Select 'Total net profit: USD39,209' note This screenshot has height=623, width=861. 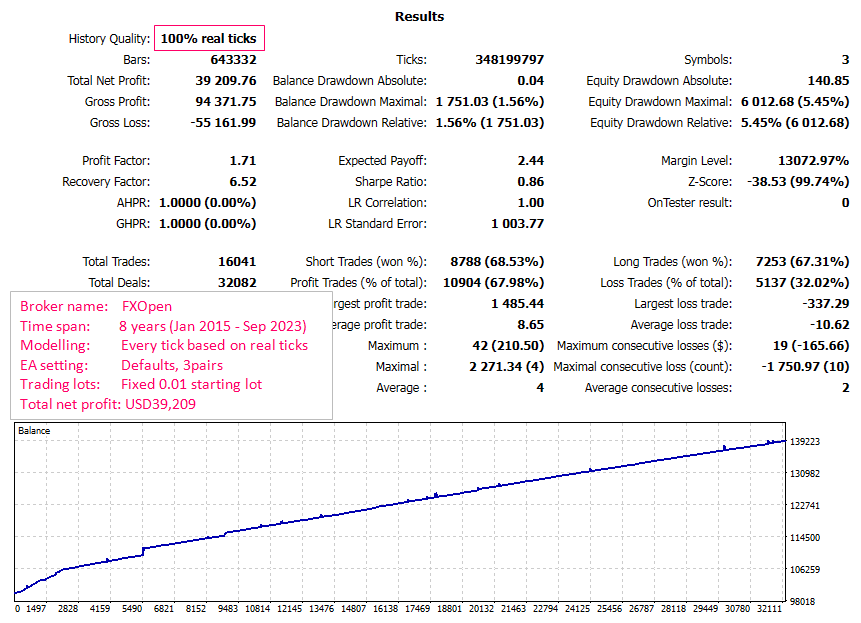tap(108, 405)
